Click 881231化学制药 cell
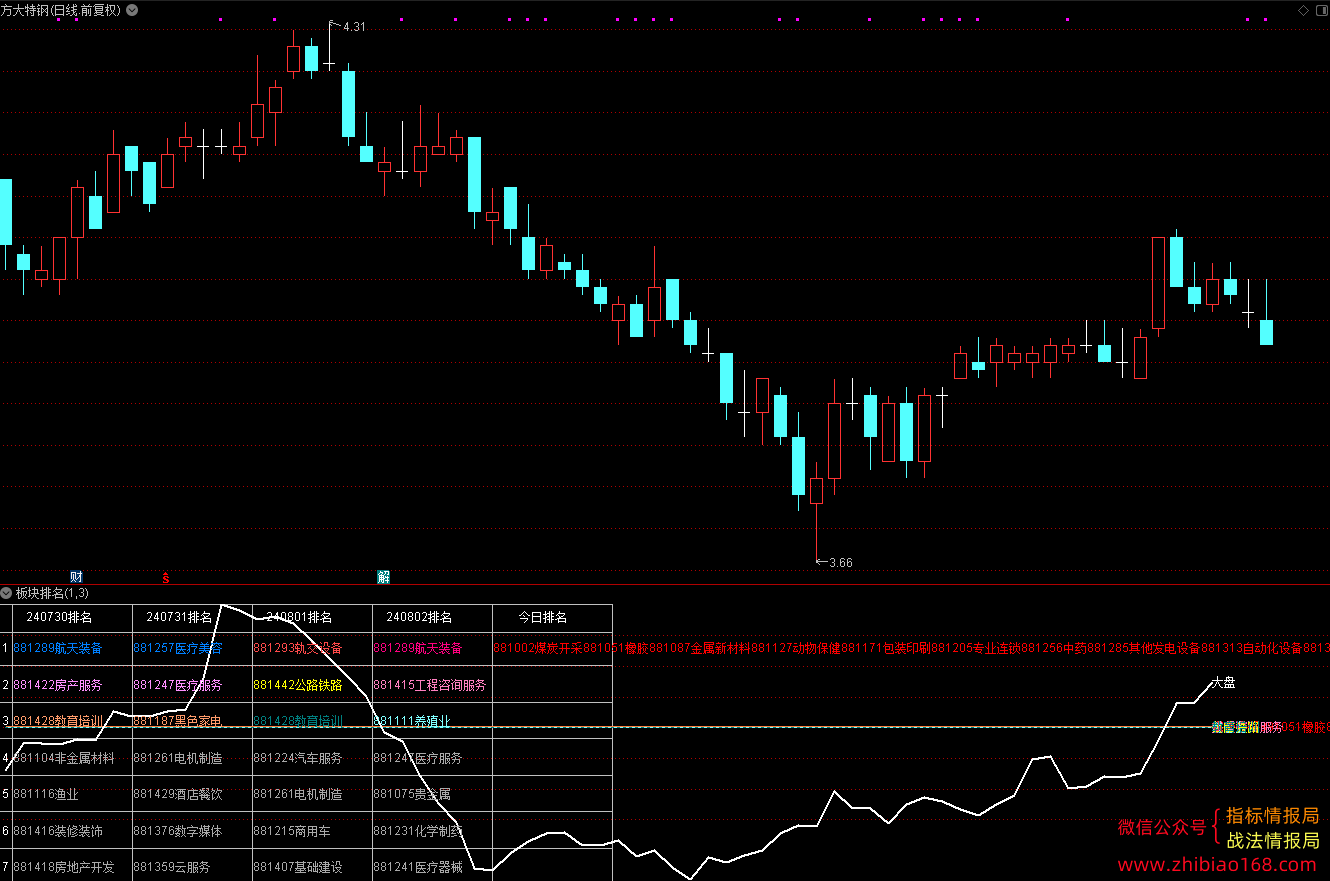Image resolution: width=1330 pixels, height=881 pixels. point(418,831)
